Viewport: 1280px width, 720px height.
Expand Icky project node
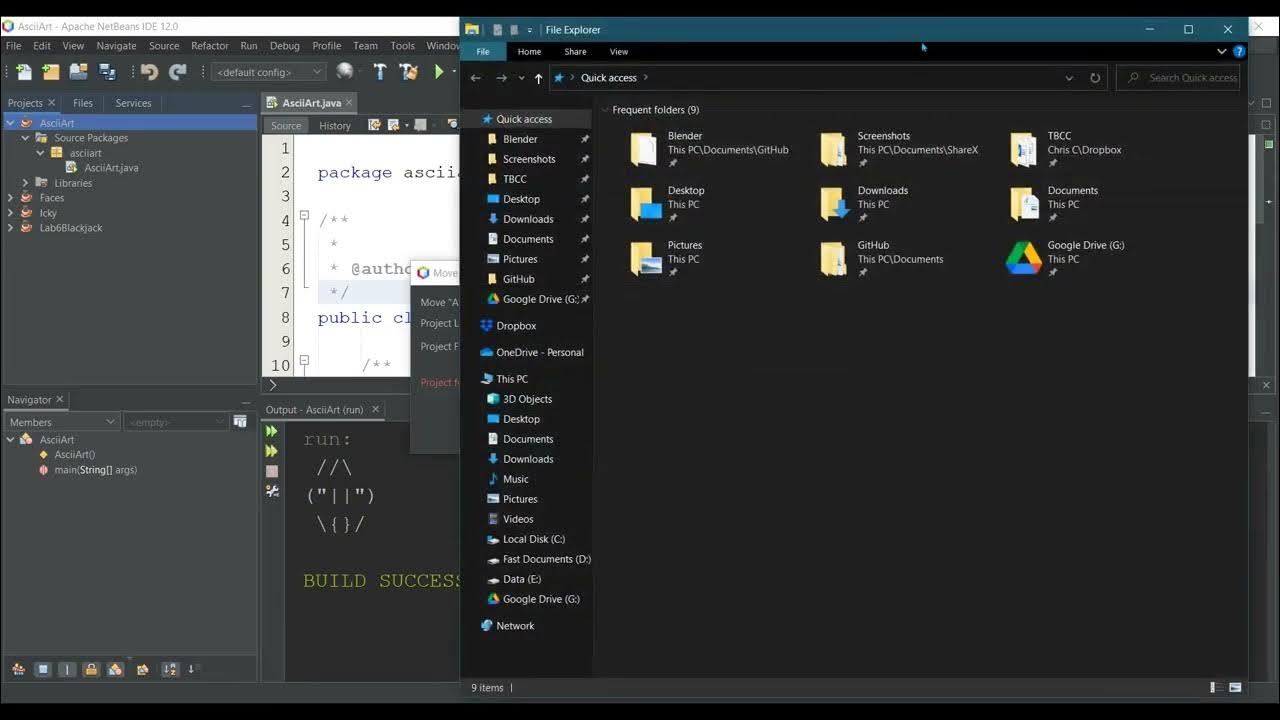pos(11,213)
